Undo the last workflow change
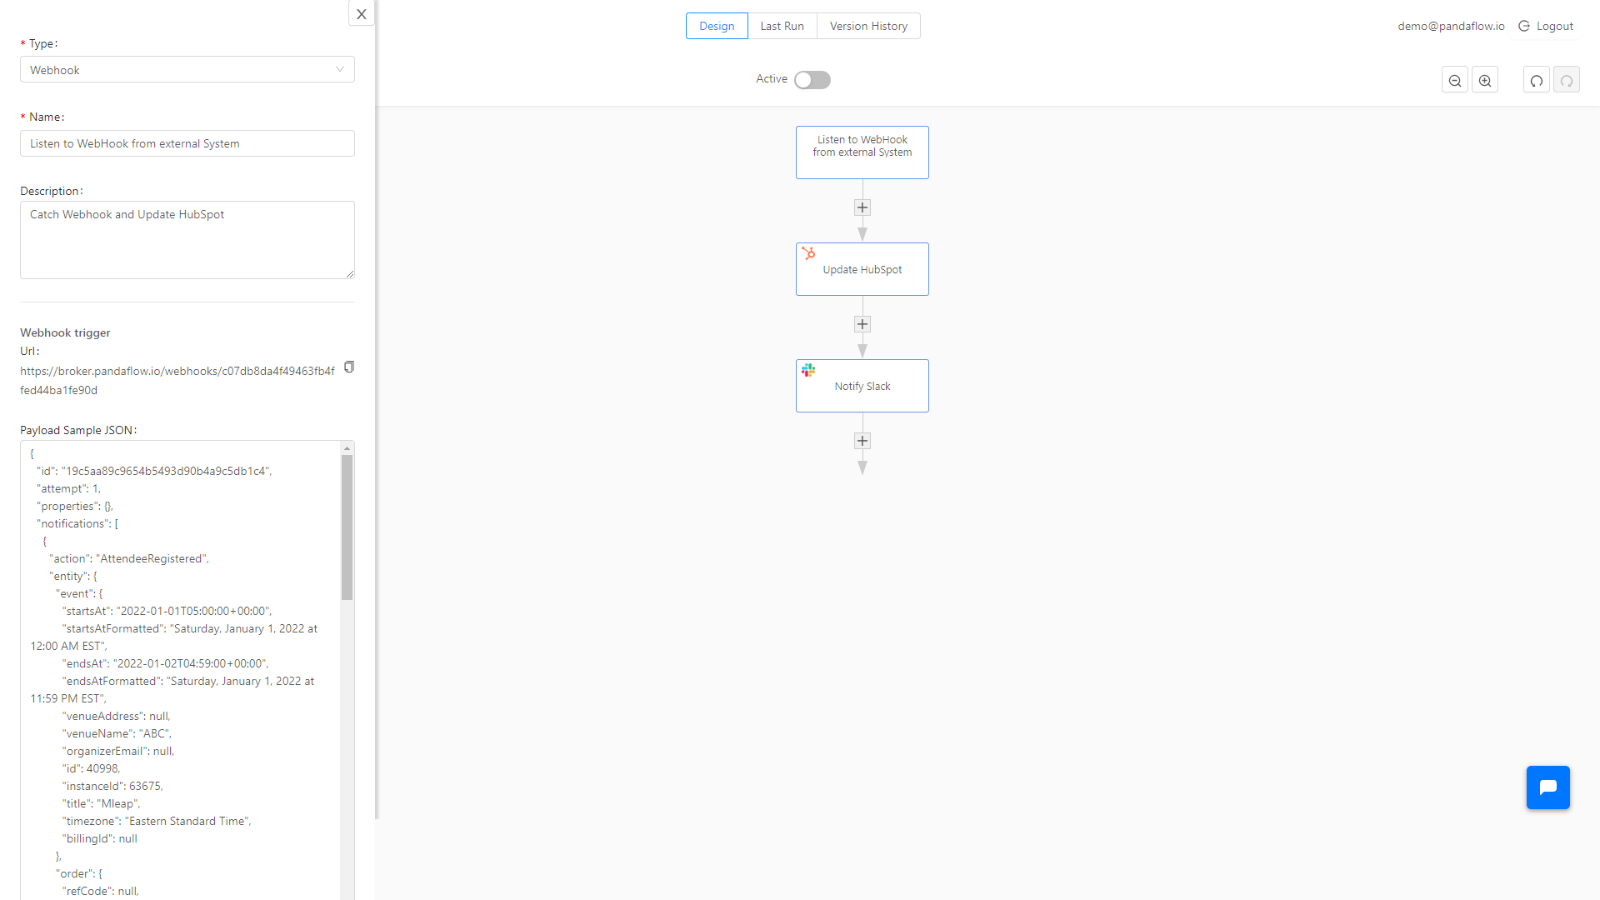The height and width of the screenshot is (900, 1600). coord(1536,79)
